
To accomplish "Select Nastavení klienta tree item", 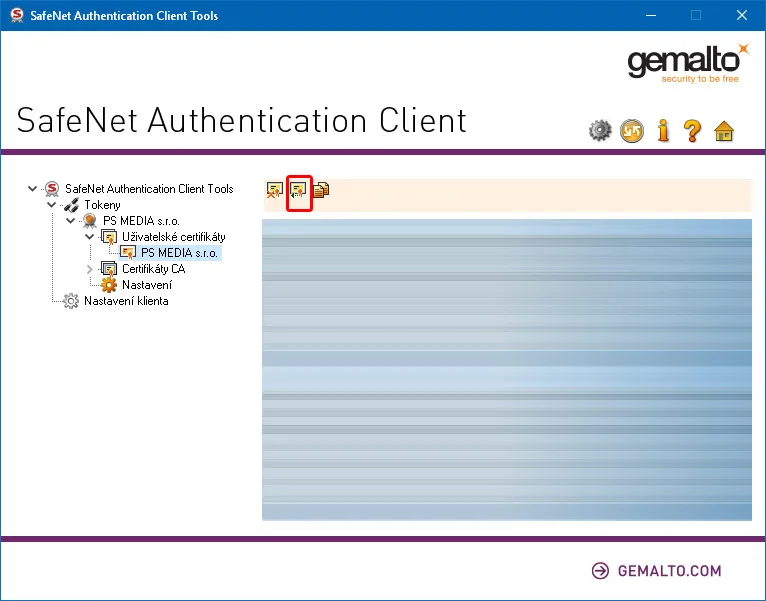I will (126, 301).
